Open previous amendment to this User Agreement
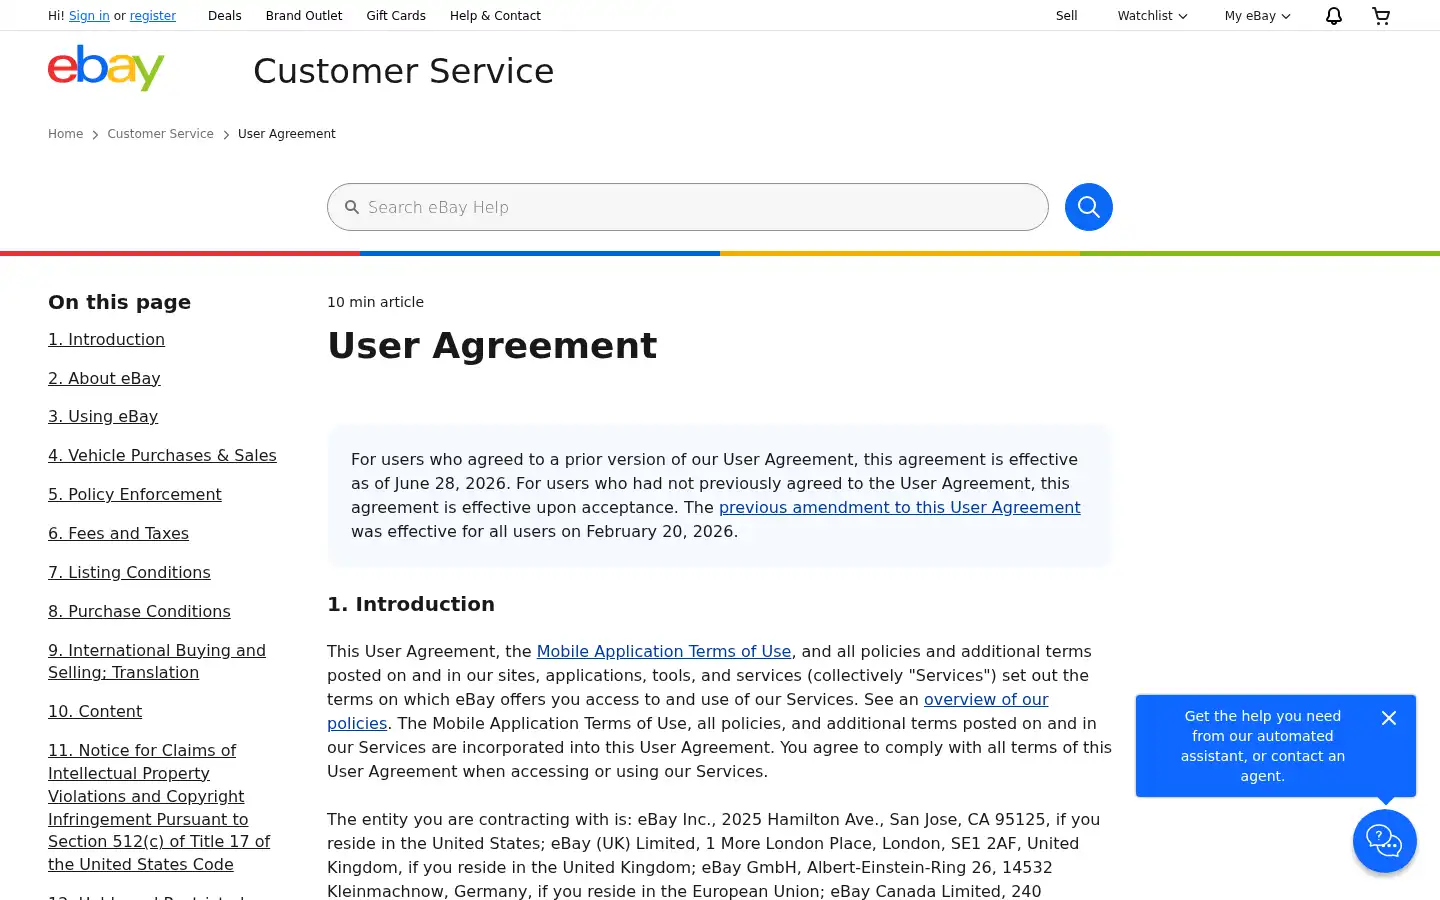The width and height of the screenshot is (1440, 900). pyautogui.click(x=899, y=508)
